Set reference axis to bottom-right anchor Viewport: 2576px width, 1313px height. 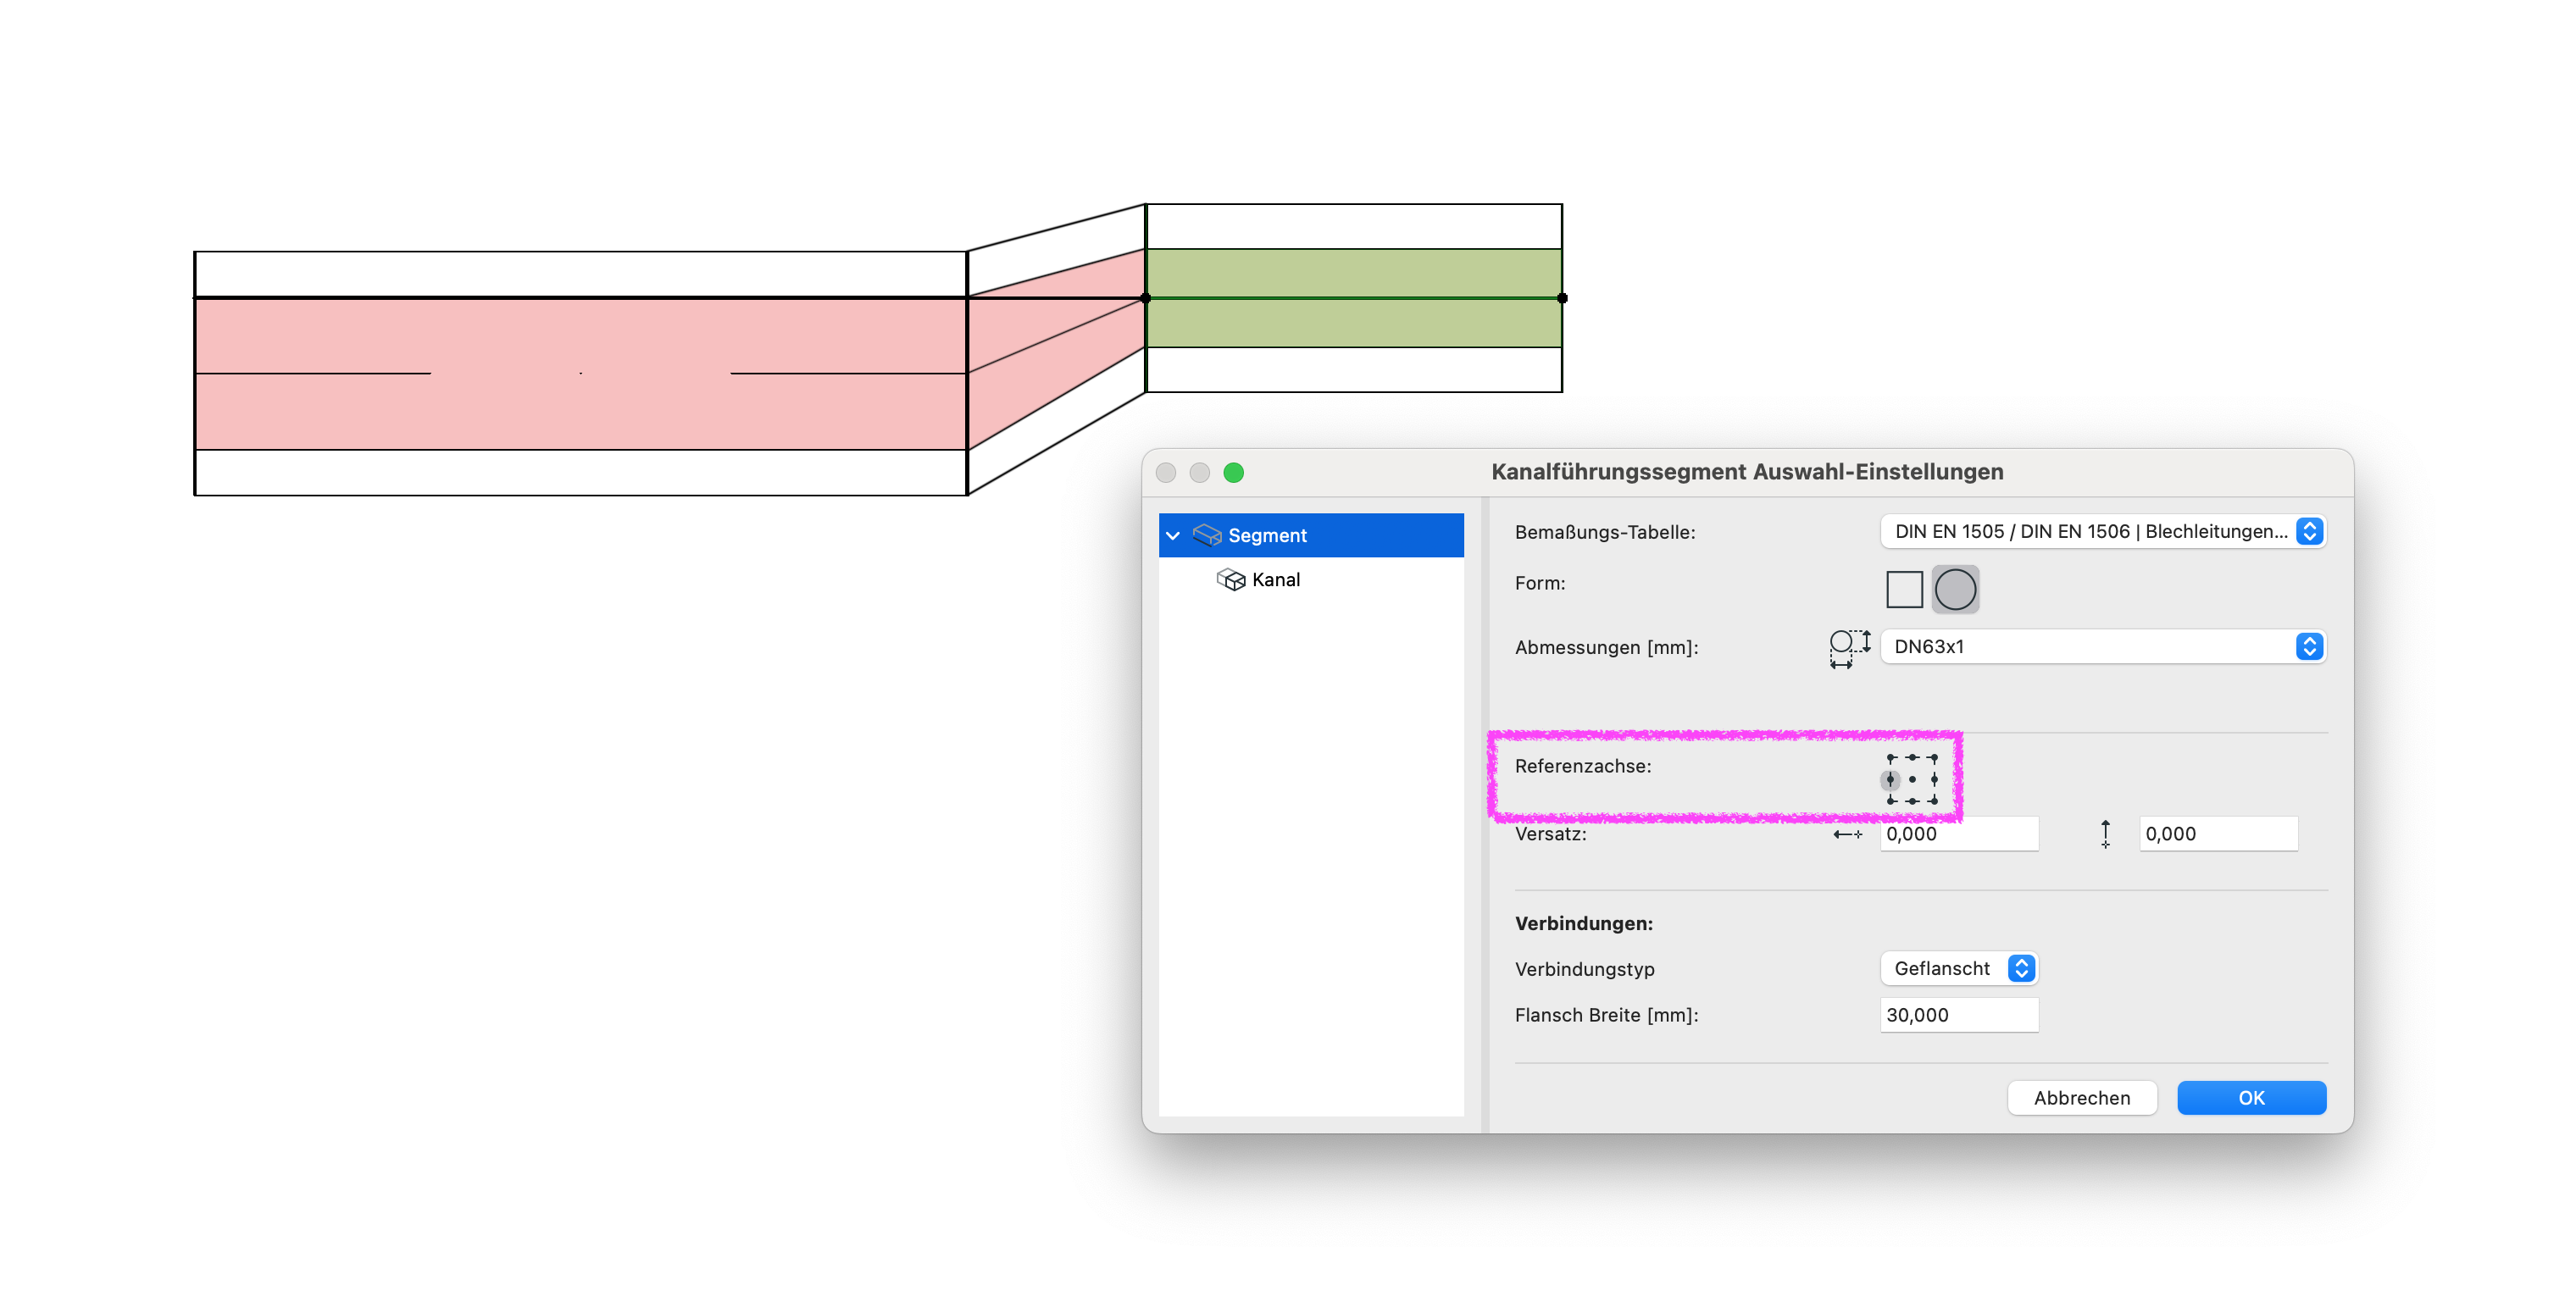point(1933,800)
